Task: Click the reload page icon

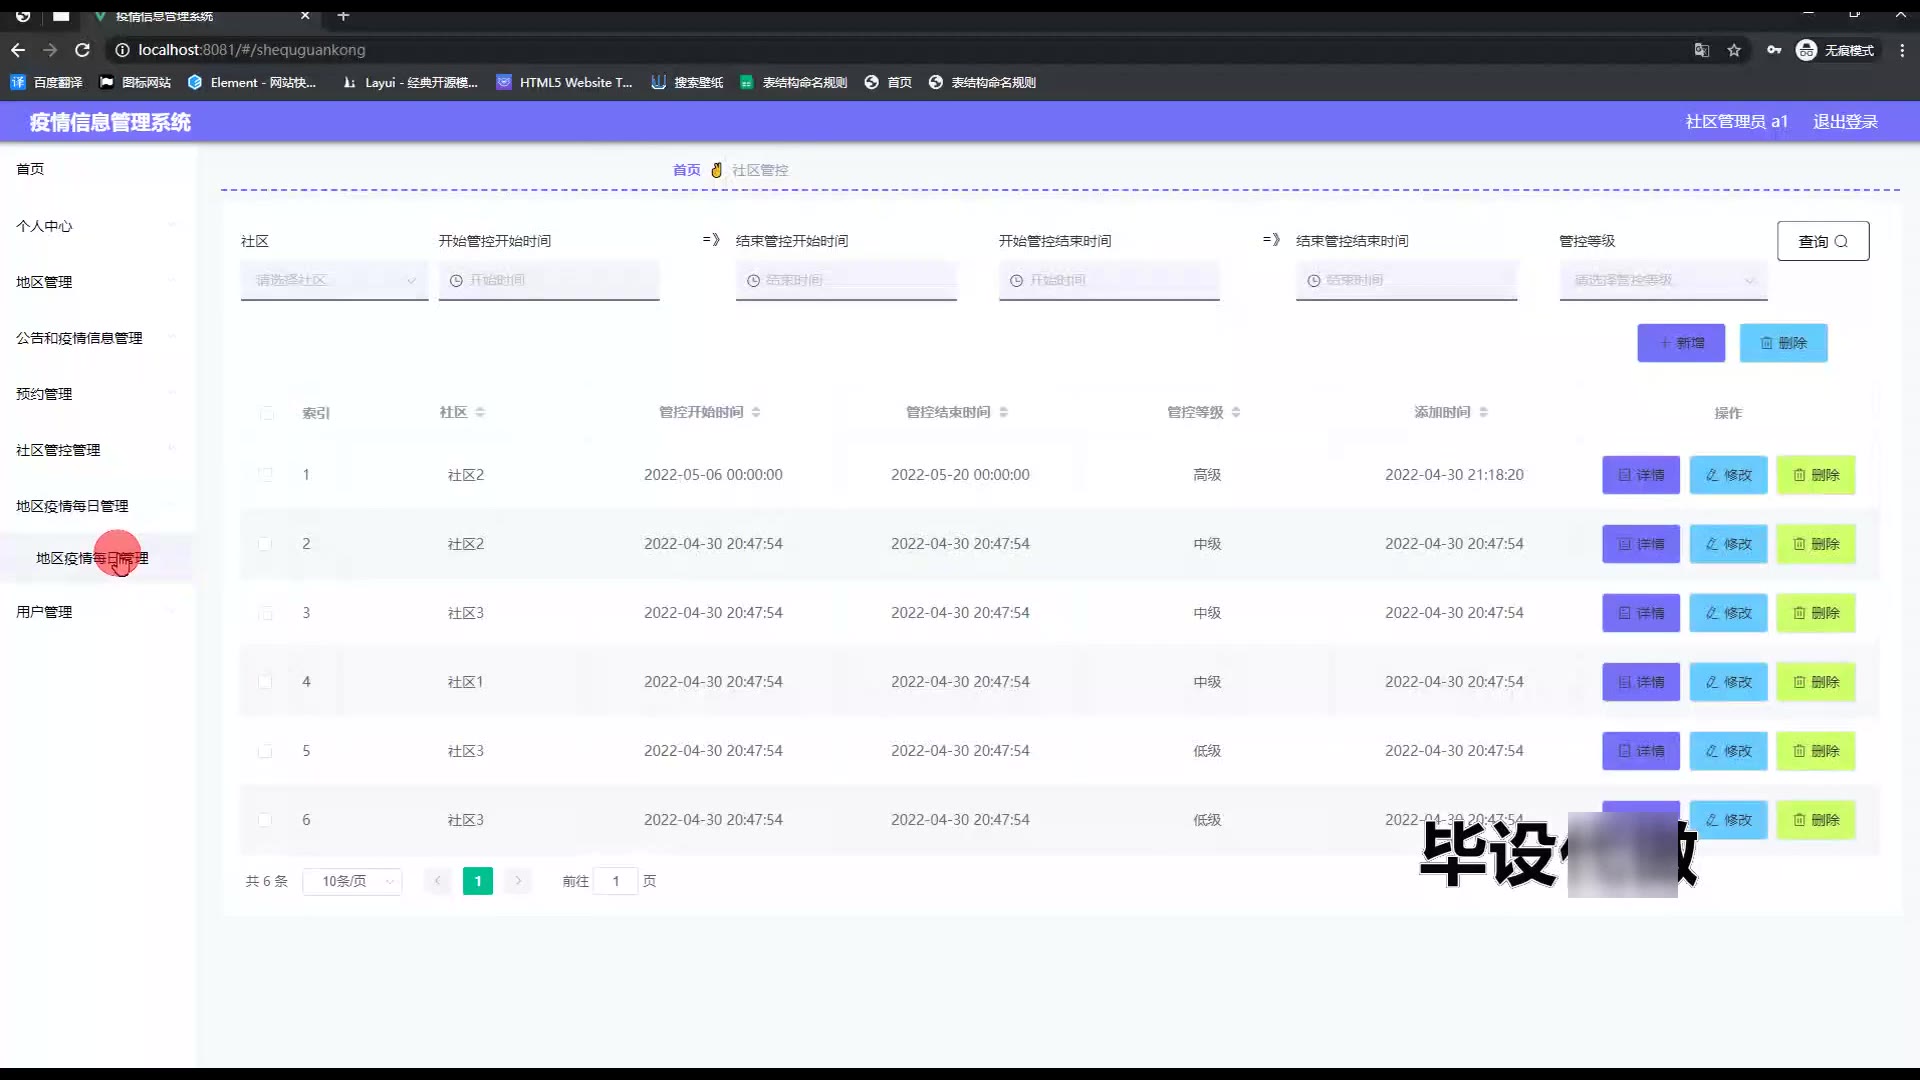Action: click(x=83, y=50)
